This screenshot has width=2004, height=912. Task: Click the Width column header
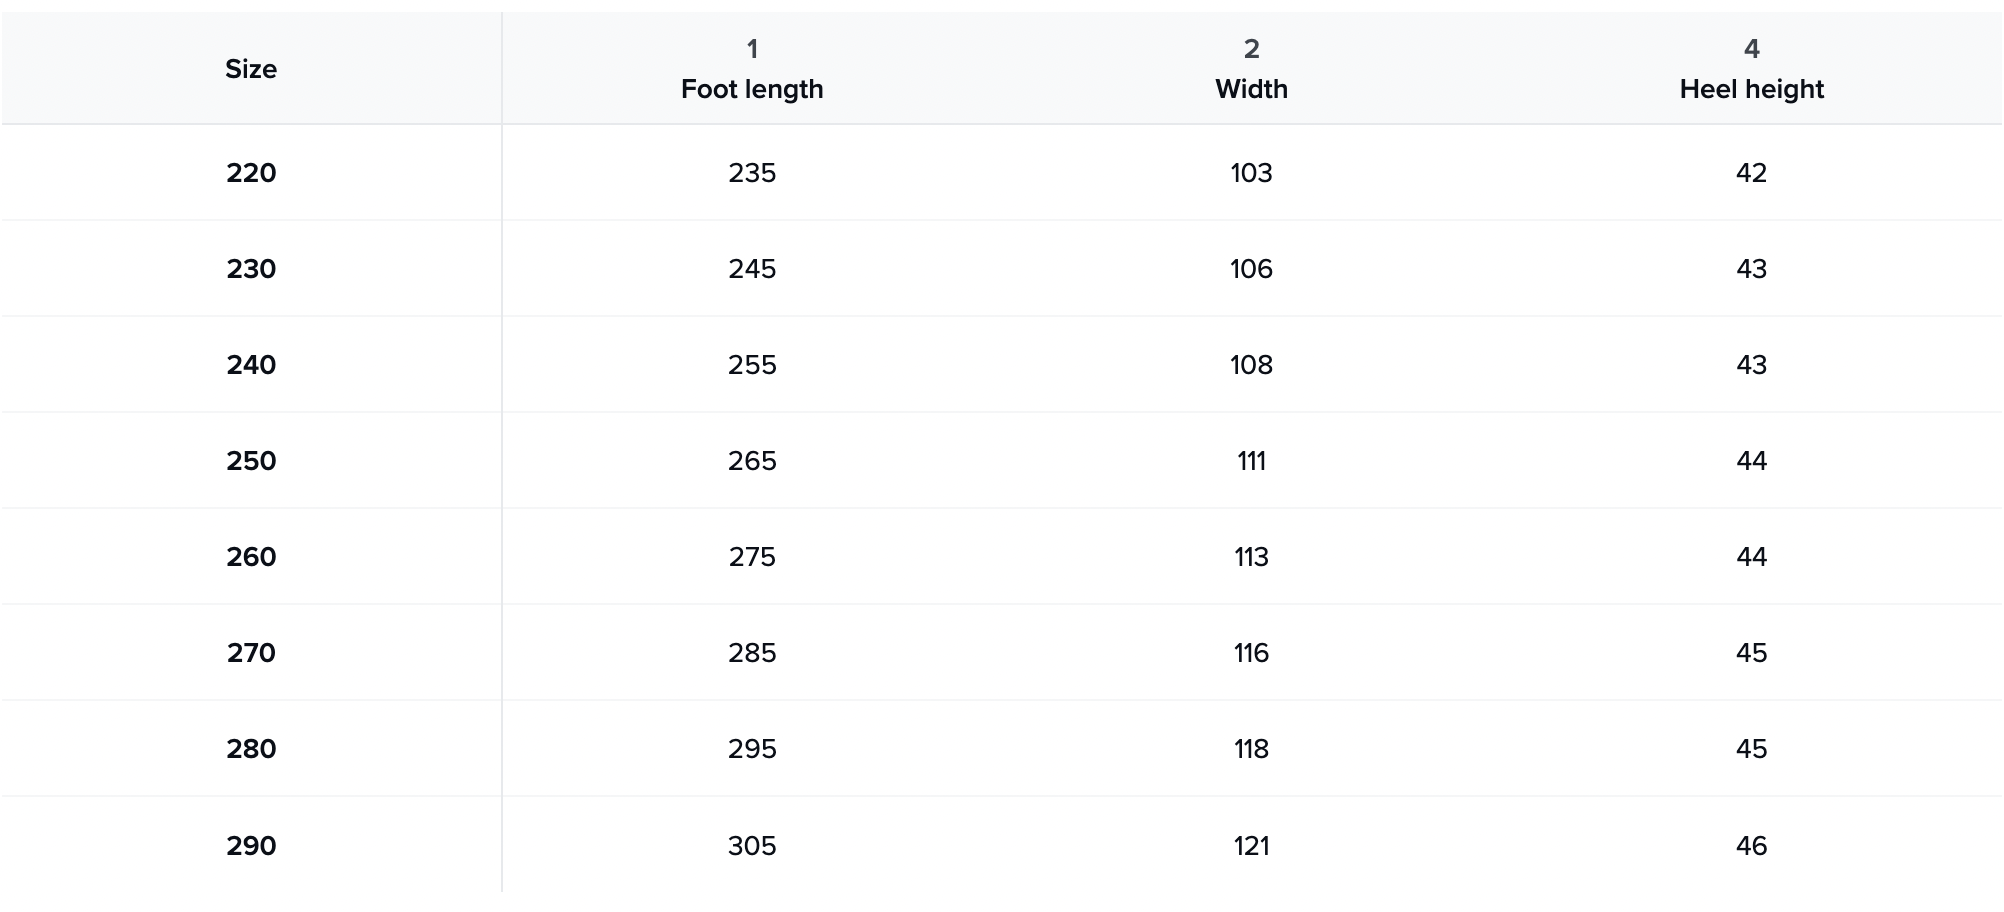click(x=1251, y=89)
